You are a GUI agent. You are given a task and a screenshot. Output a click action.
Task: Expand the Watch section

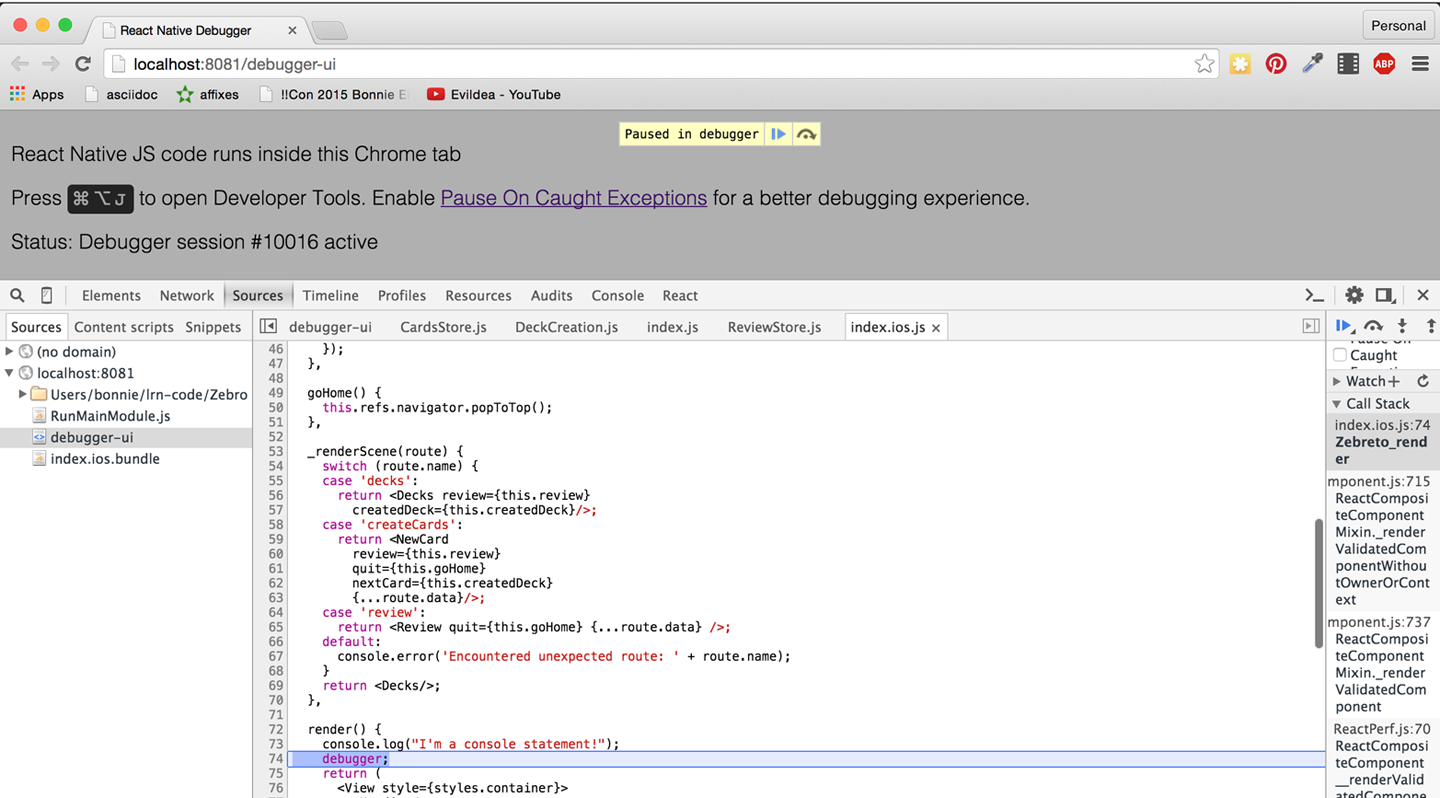[x=1337, y=381]
